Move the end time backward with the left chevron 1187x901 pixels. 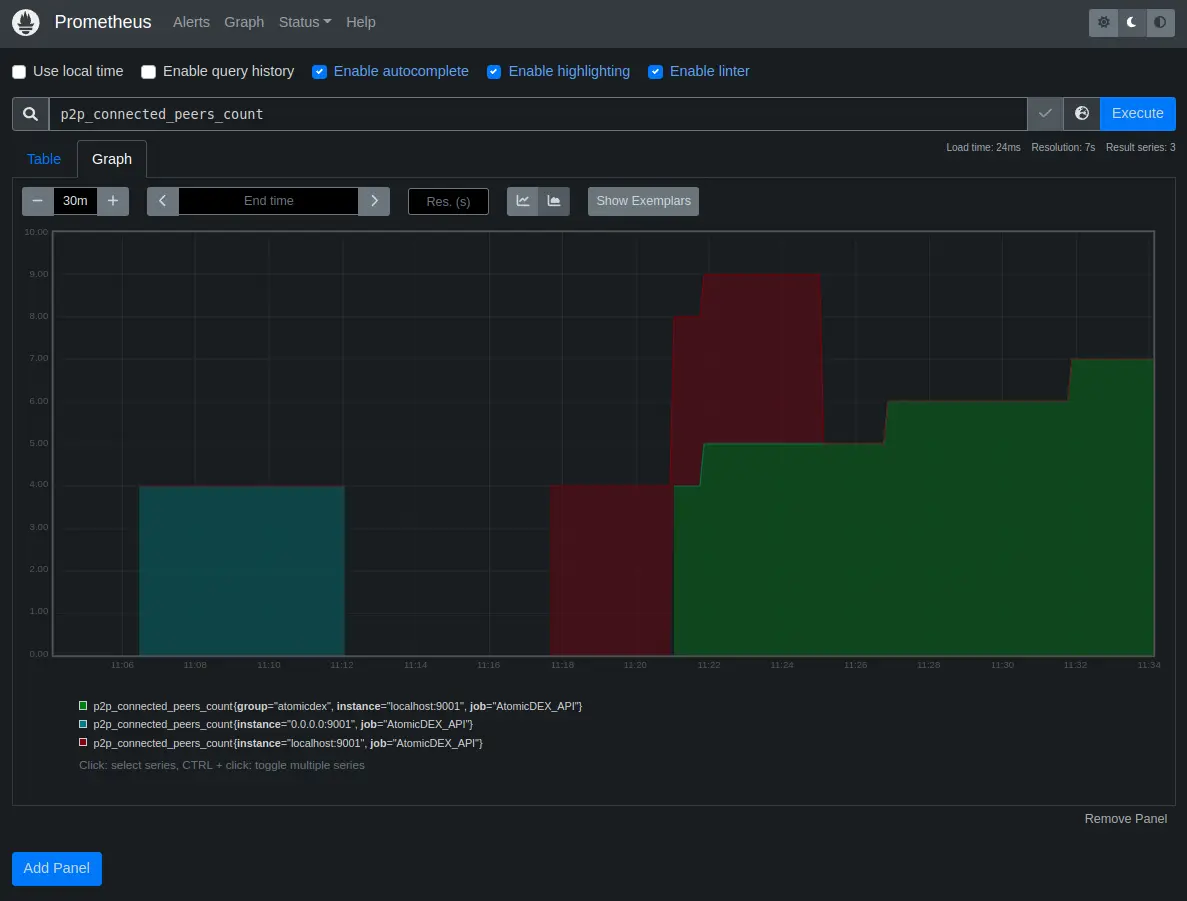coord(163,201)
